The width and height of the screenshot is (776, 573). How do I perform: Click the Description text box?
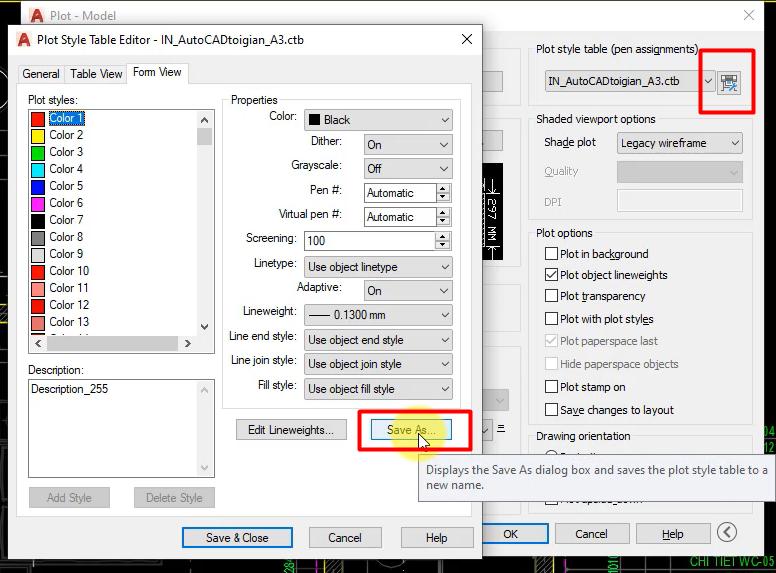pos(121,429)
